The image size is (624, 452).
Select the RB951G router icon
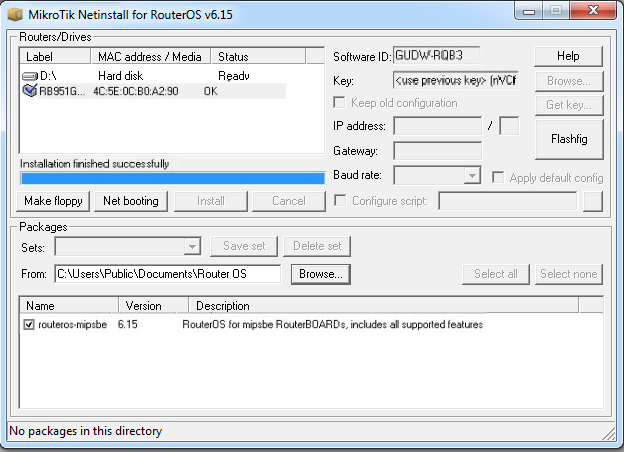[x=29, y=91]
